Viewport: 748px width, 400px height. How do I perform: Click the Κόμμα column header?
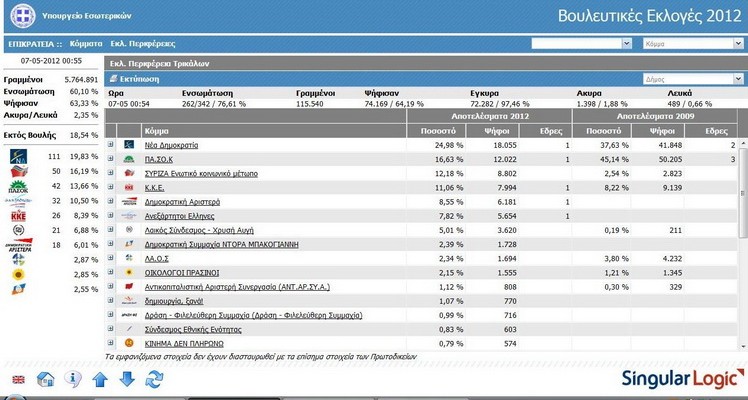tap(273, 131)
